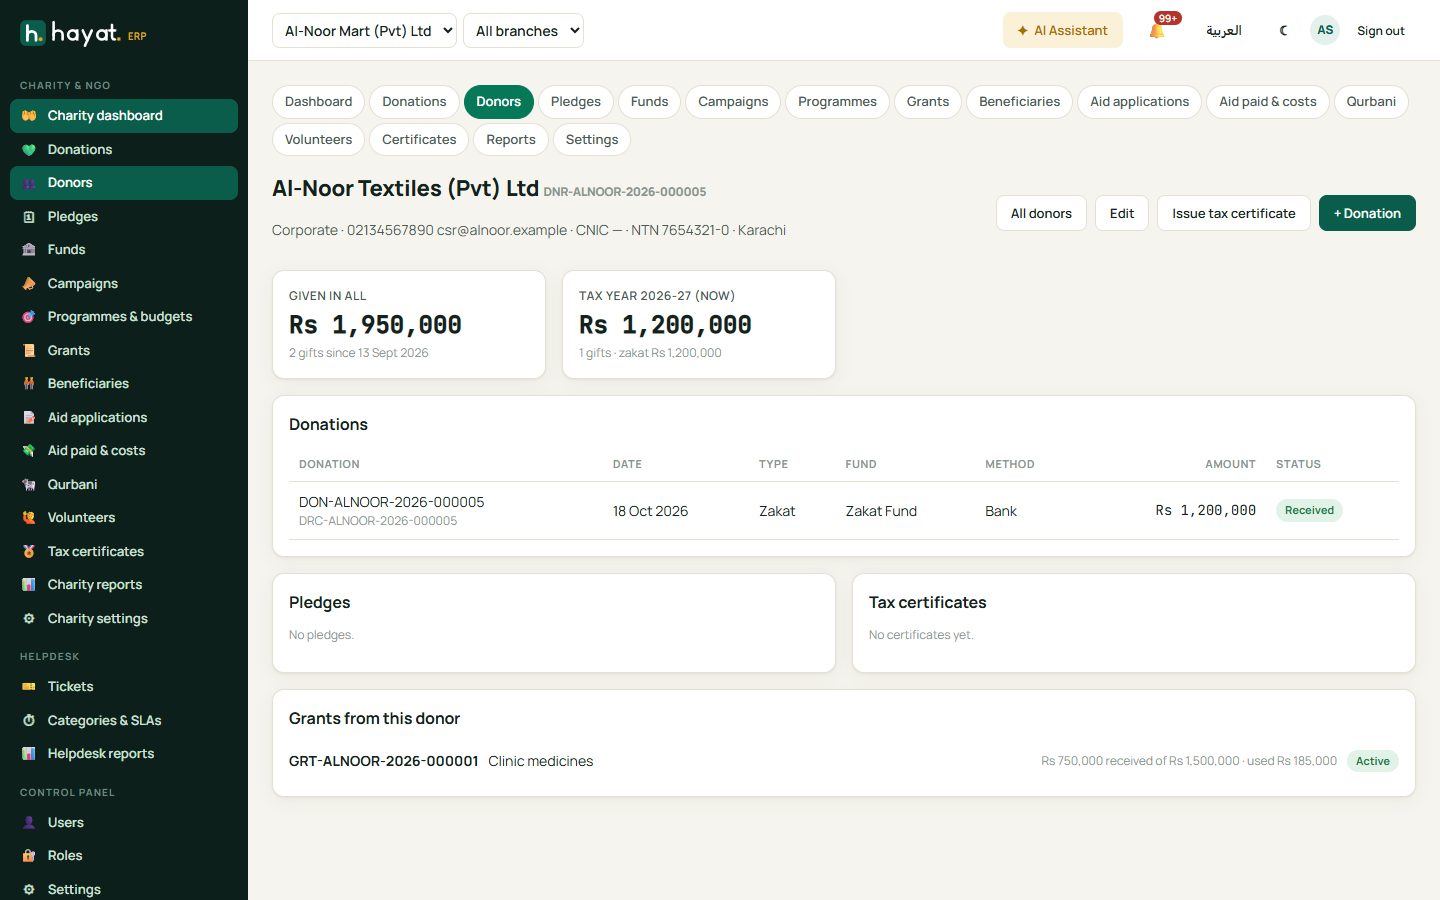Click the Volunteers sidebar icon

coord(29,518)
